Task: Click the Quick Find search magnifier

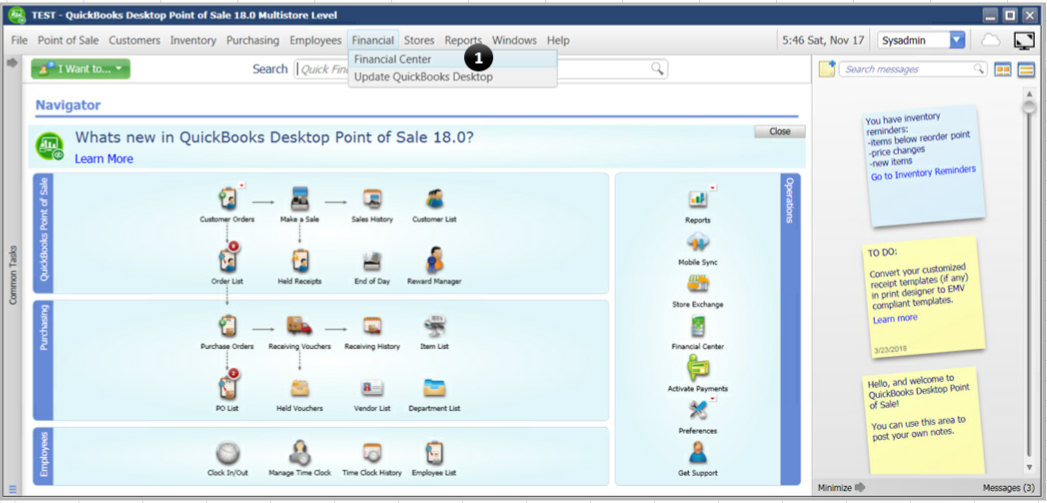Action: click(658, 69)
